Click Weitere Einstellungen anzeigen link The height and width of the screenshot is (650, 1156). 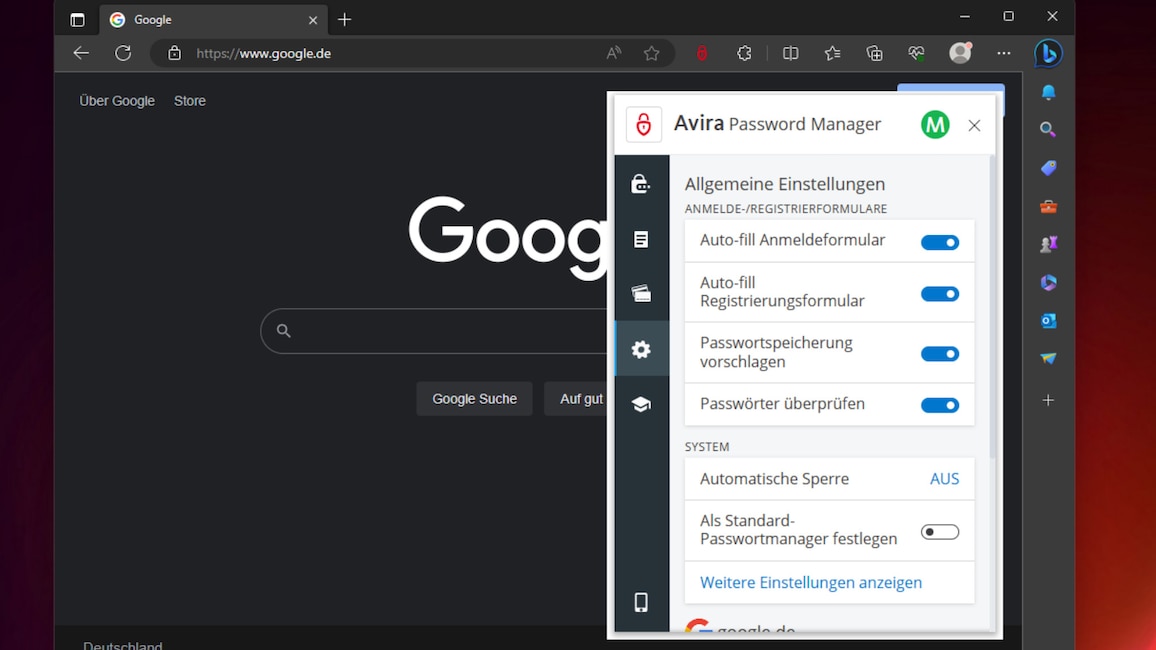click(810, 582)
